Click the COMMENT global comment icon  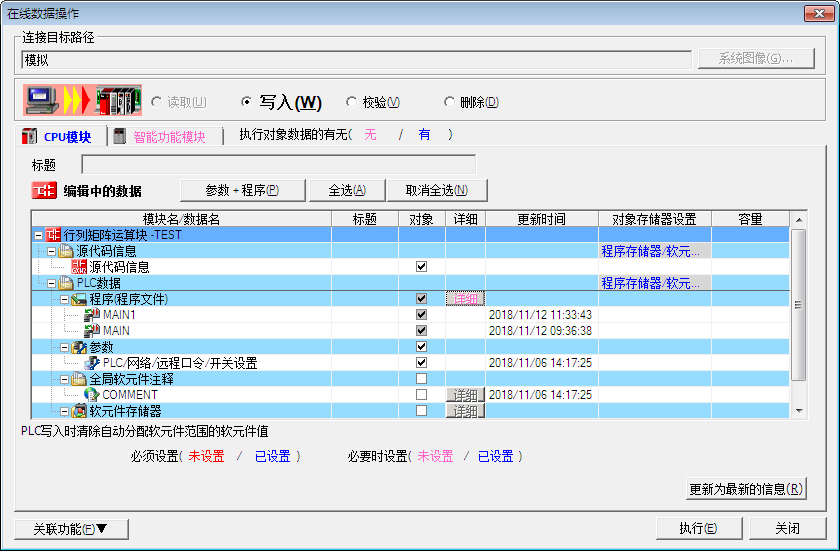(92, 395)
